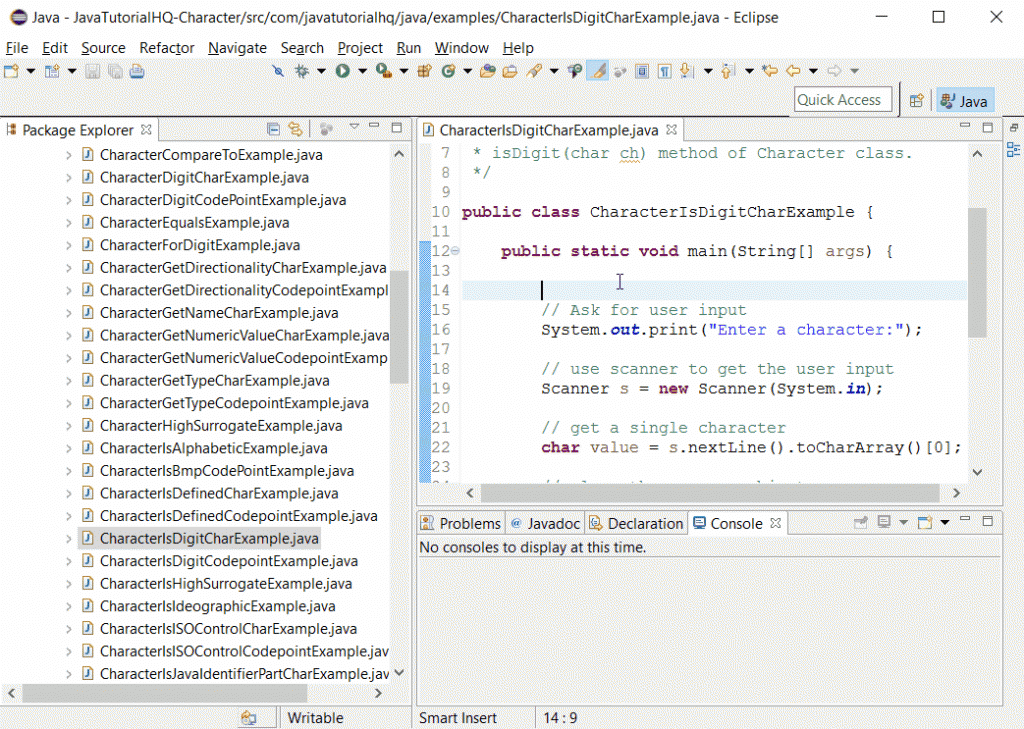Toggle Block Selection Mode icon
This screenshot has width=1024, height=729.
click(x=642, y=71)
